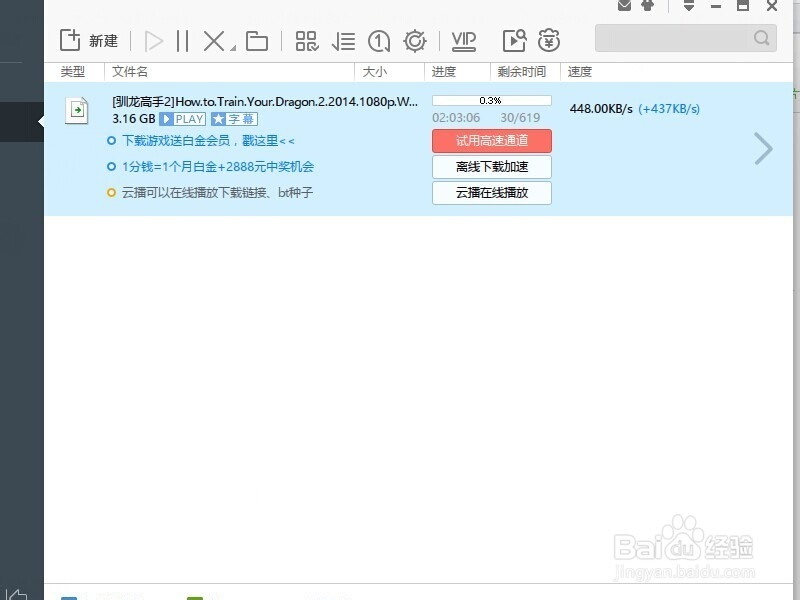Open the mail messages icon in title bar
The image size is (800, 600).
coord(624,6)
